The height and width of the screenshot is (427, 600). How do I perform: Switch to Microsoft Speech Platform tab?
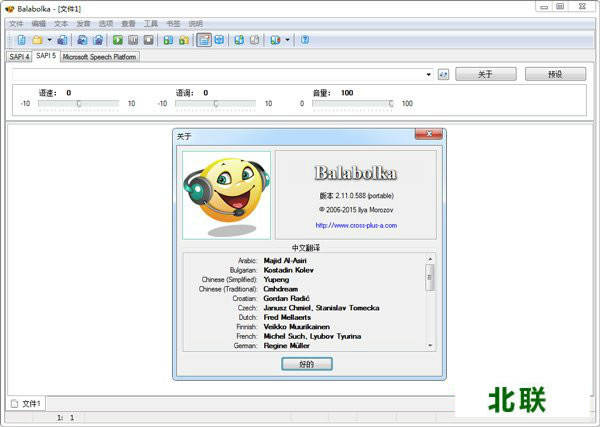(99, 57)
